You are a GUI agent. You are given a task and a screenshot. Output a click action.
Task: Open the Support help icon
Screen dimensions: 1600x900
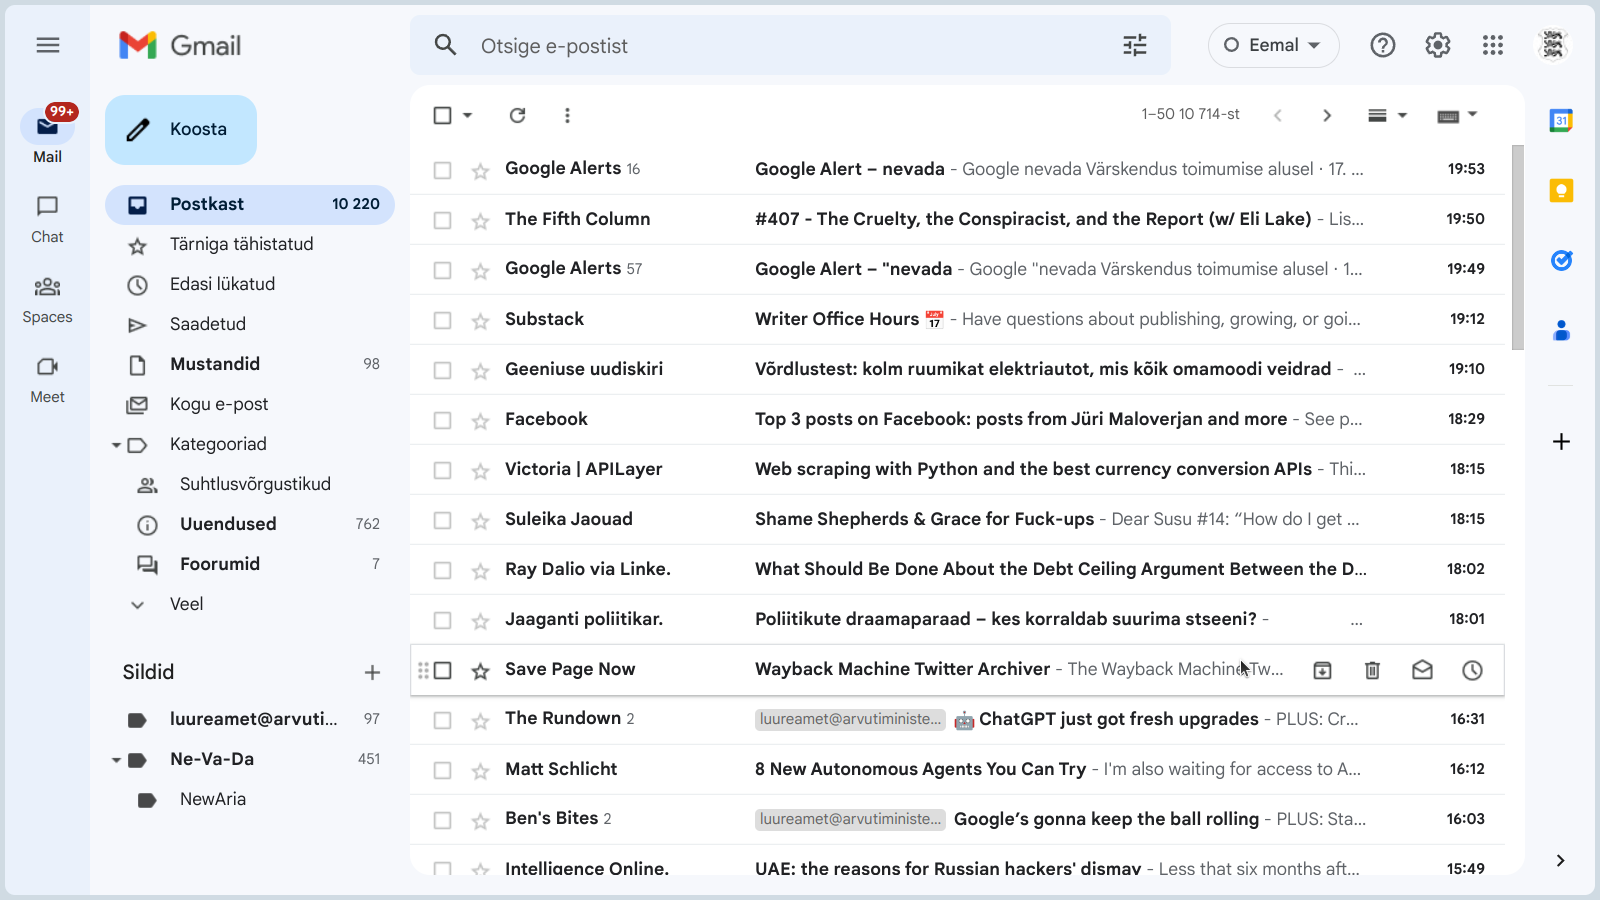pyautogui.click(x=1383, y=45)
